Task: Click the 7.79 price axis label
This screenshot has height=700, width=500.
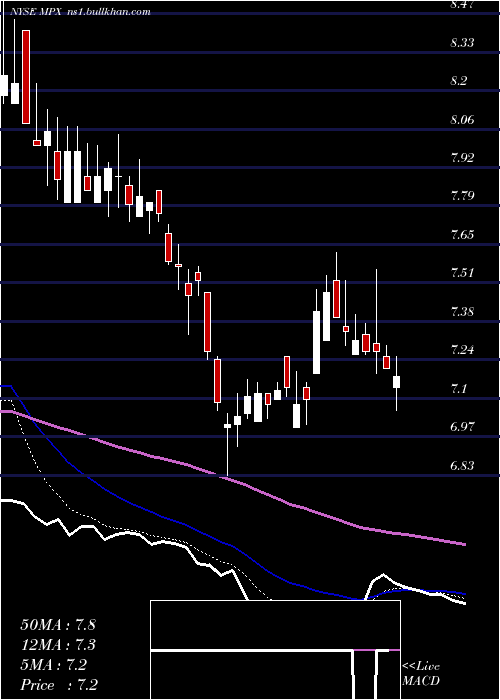Action: click(x=462, y=196)
